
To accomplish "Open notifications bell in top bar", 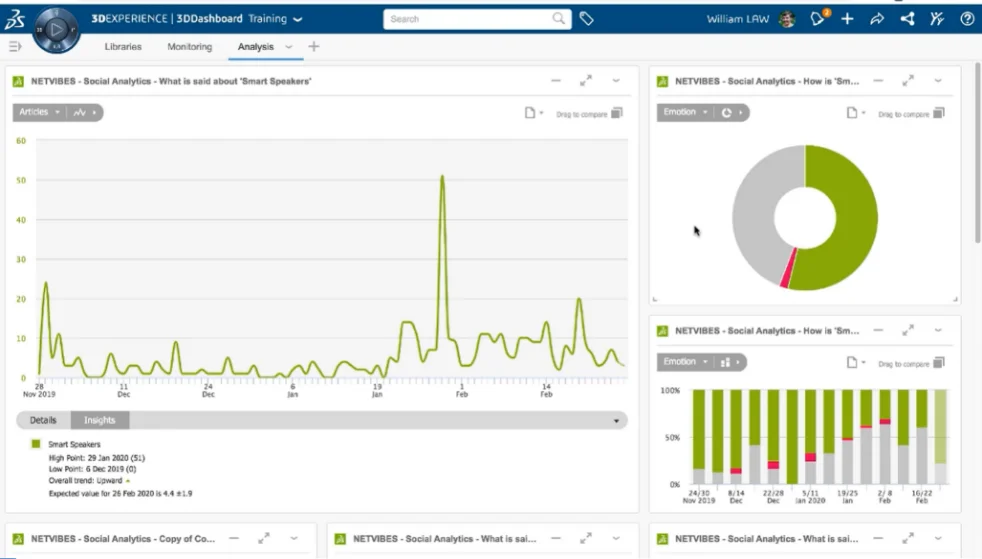I will click(819, 19).
